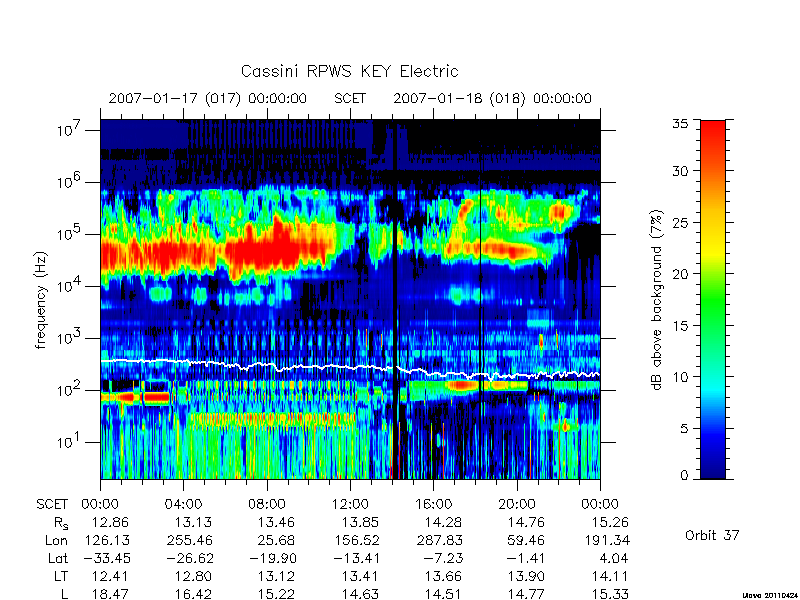
Task: Click Lat value -33.45
Action: pyautogui.click(x=106, y=558)
